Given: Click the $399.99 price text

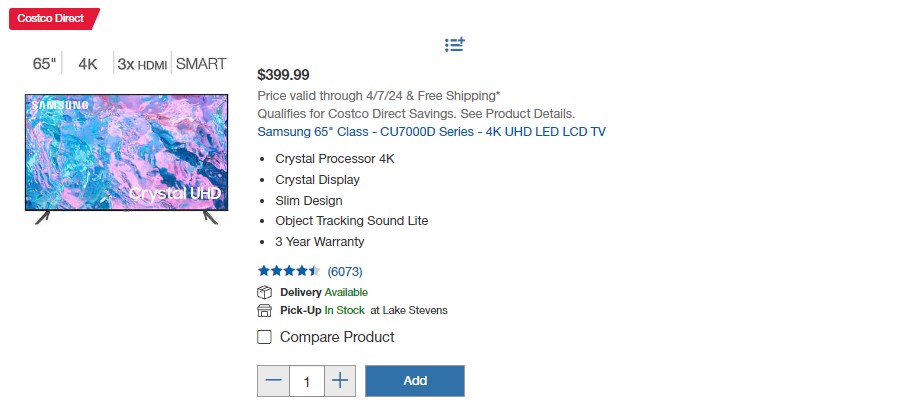Looking at the screenshot, I should [284, 74].
